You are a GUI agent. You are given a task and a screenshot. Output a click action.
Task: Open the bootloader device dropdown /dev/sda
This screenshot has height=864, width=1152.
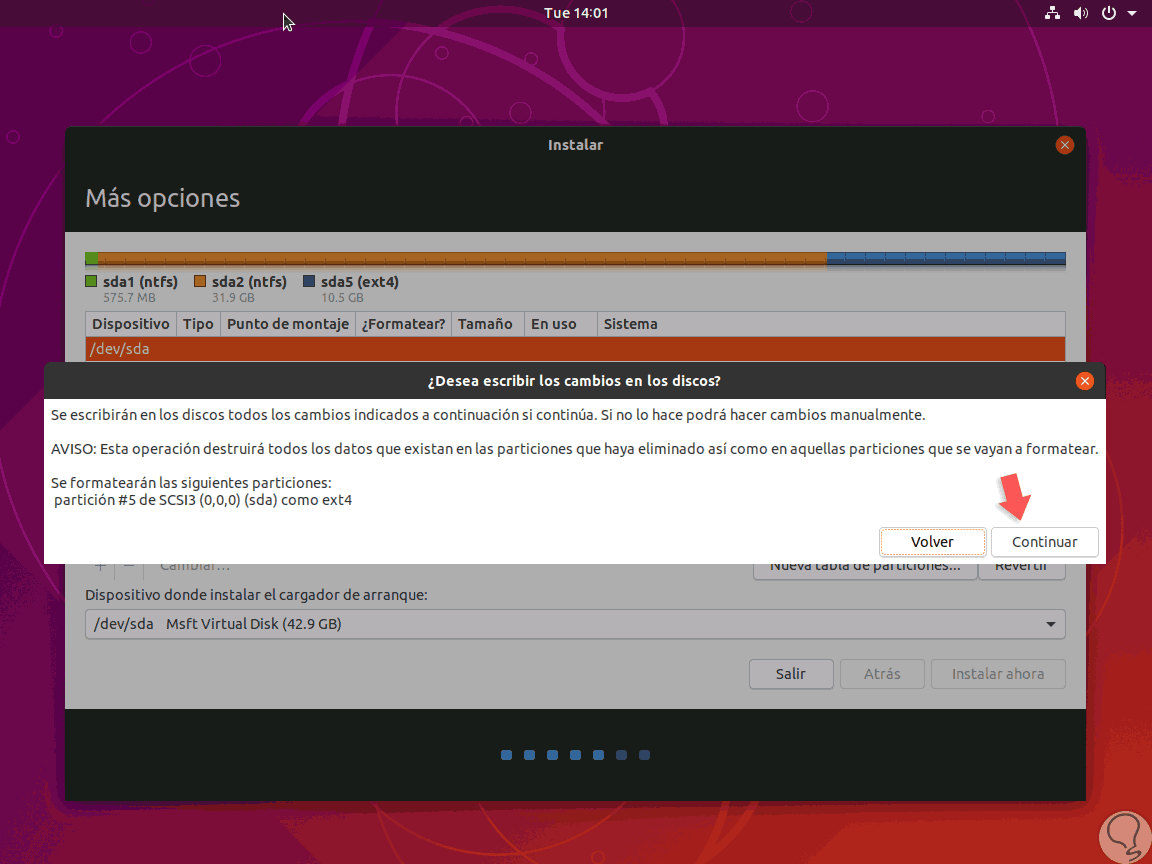click(x=575, y=624)
